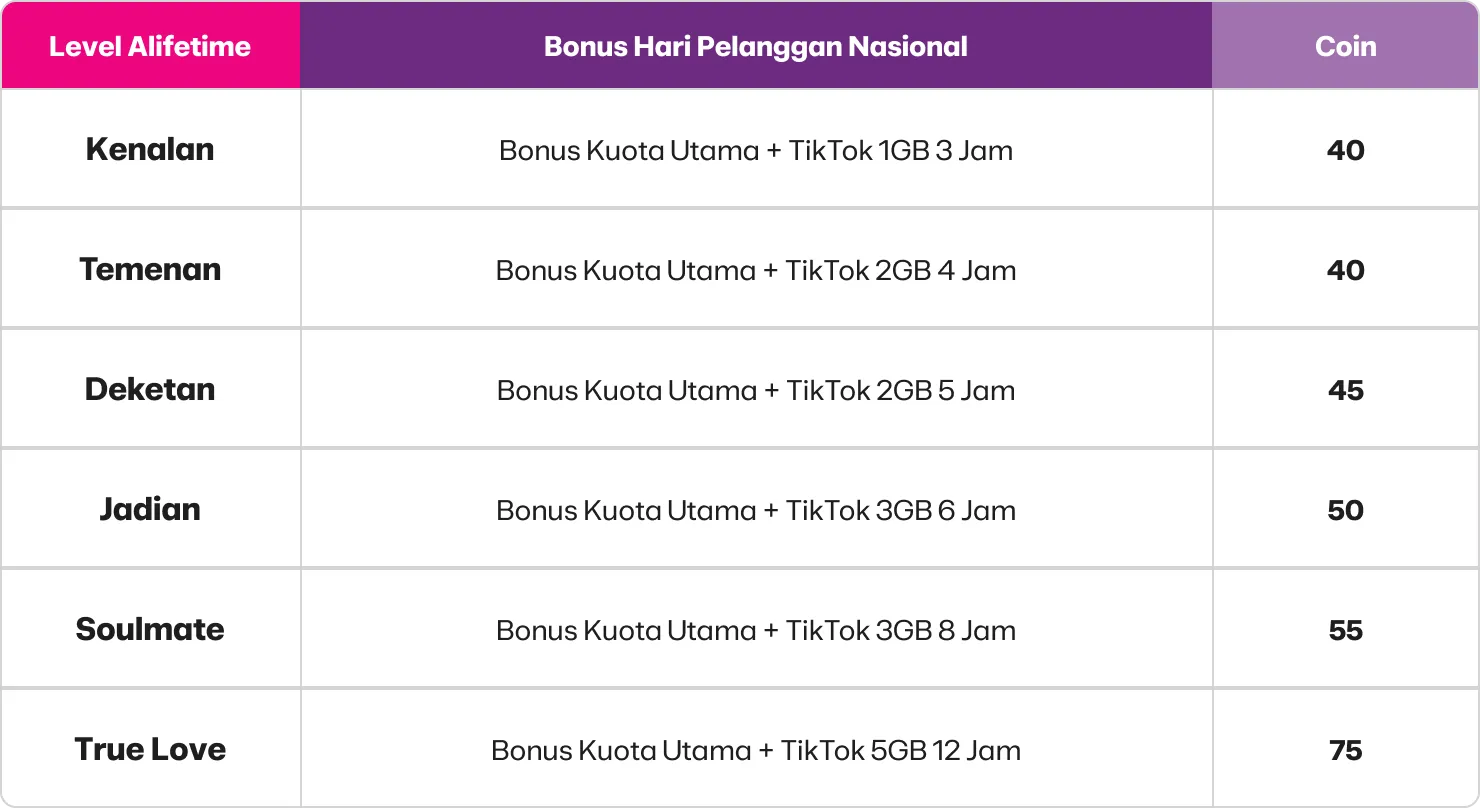Select the coin value 55
The image size is (1480, 808).
pos(1346,630)
